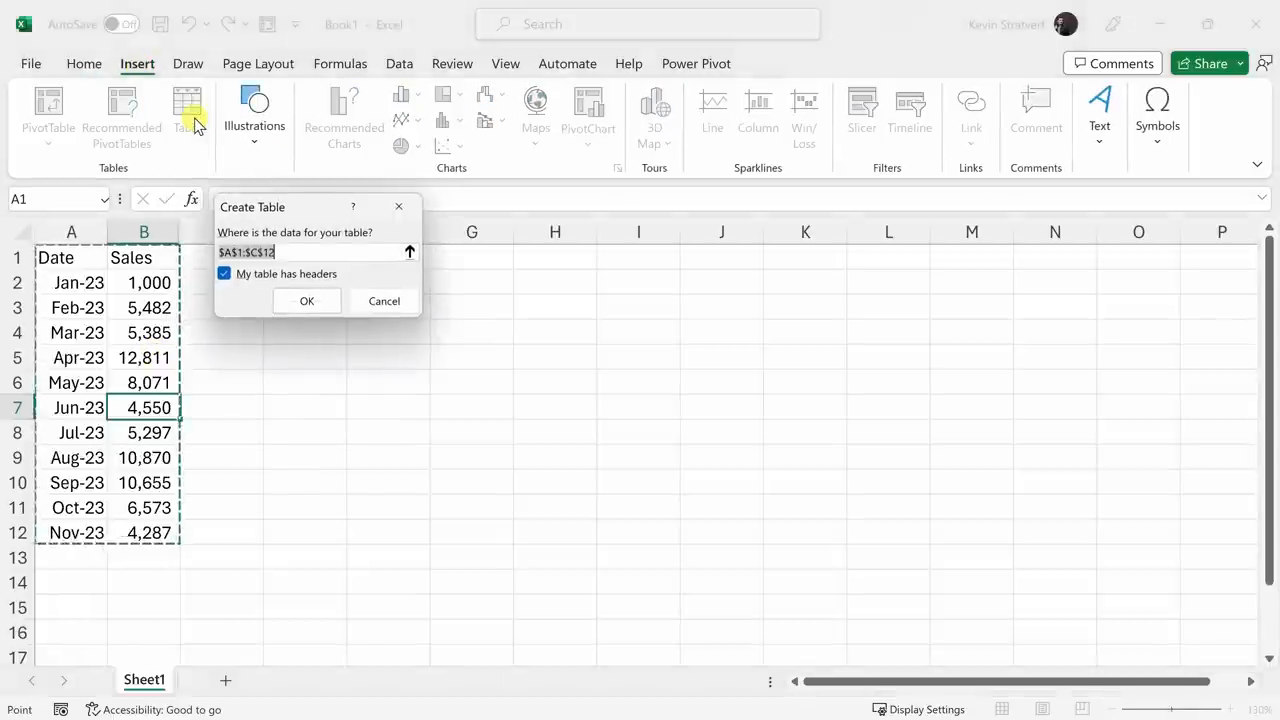Click OK in Create Table dialog
Screen dimensions: 1280x720
point(307,301)
